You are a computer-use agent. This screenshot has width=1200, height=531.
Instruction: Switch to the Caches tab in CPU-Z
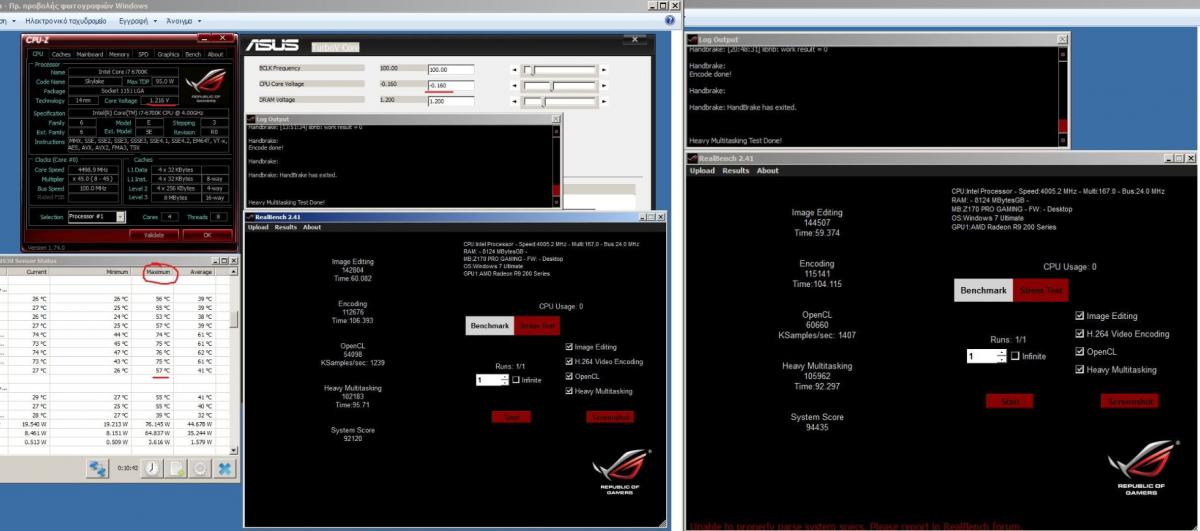pos(61,54)
